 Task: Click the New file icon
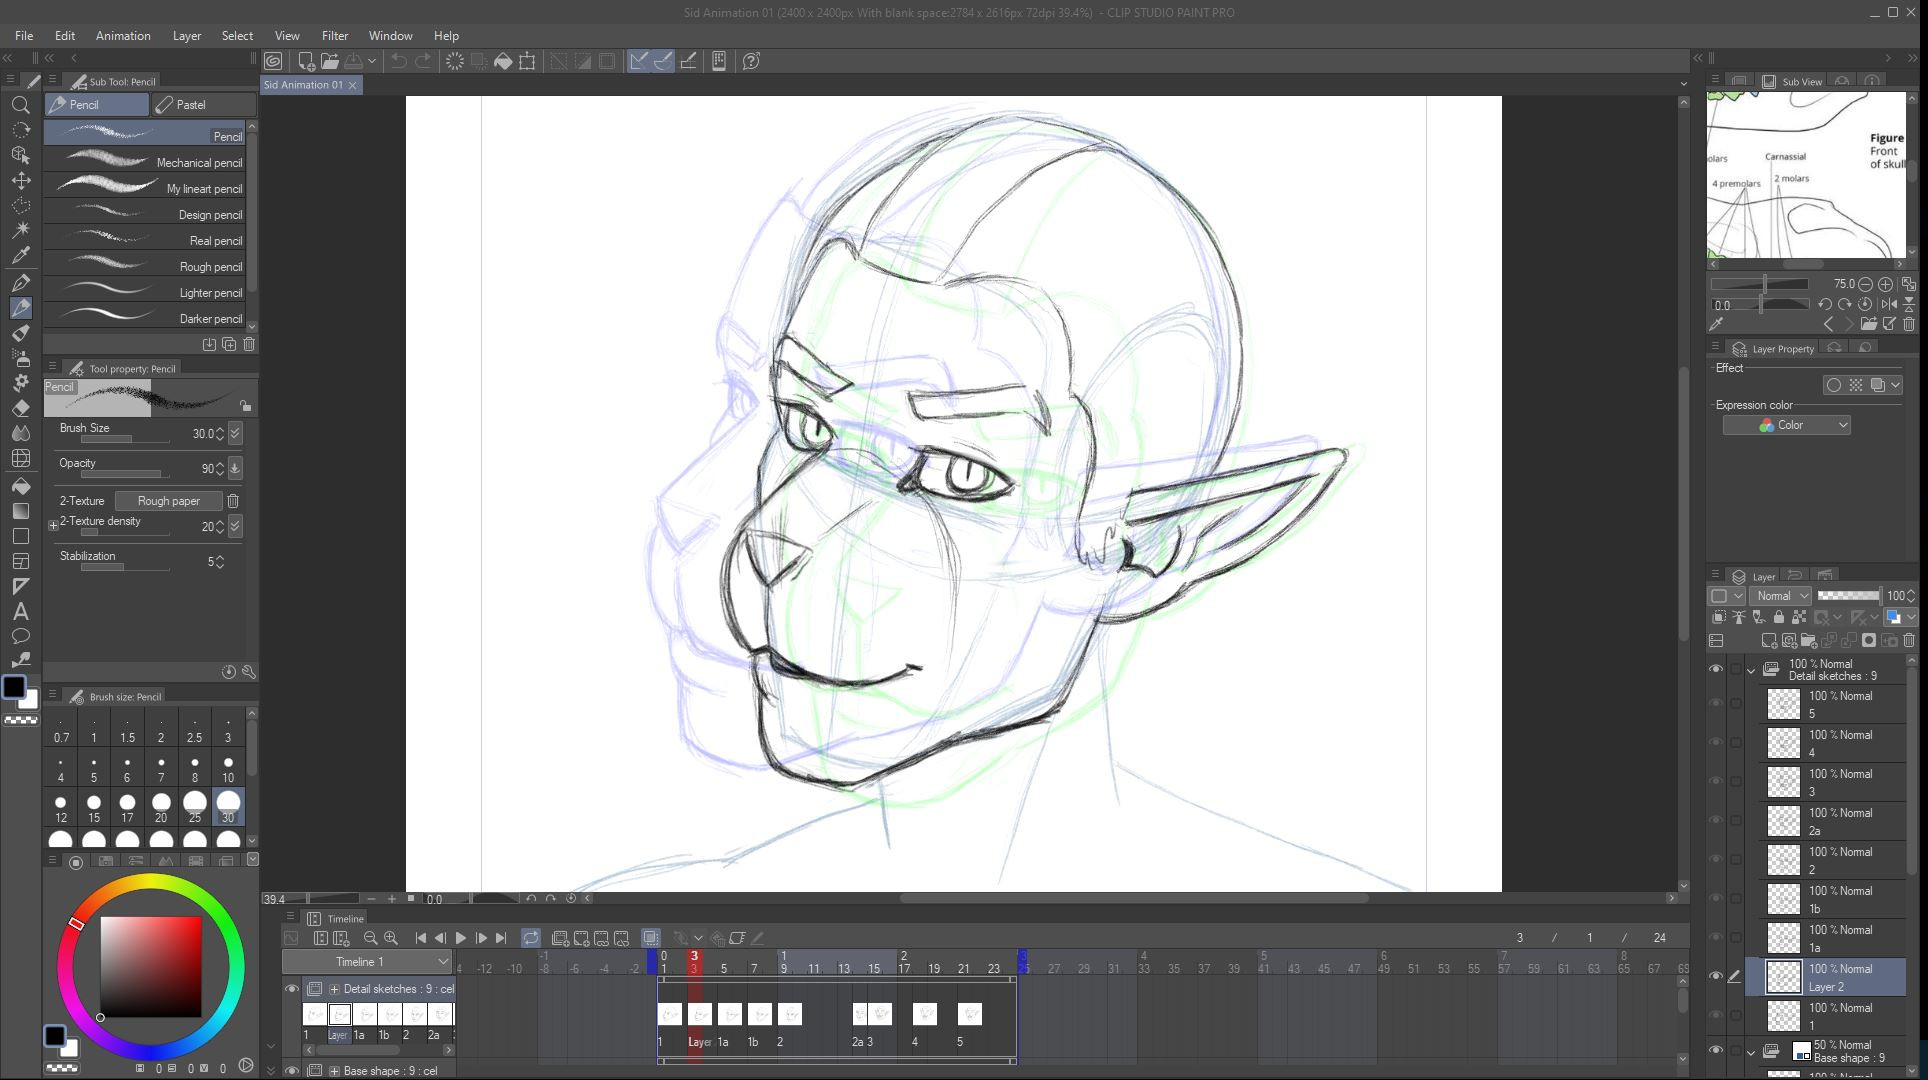[307, 61]
